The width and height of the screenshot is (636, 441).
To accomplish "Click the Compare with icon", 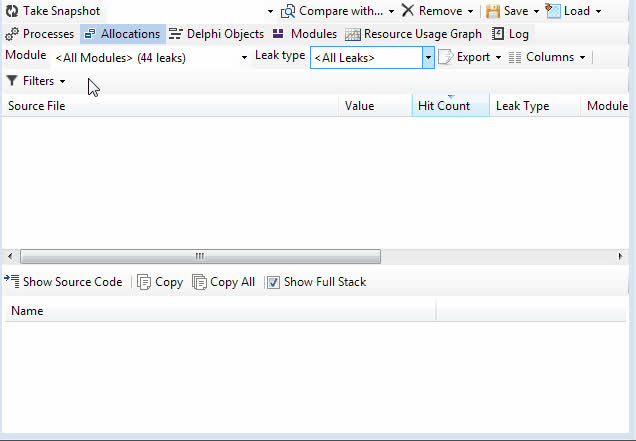I will tap(288, 11).
